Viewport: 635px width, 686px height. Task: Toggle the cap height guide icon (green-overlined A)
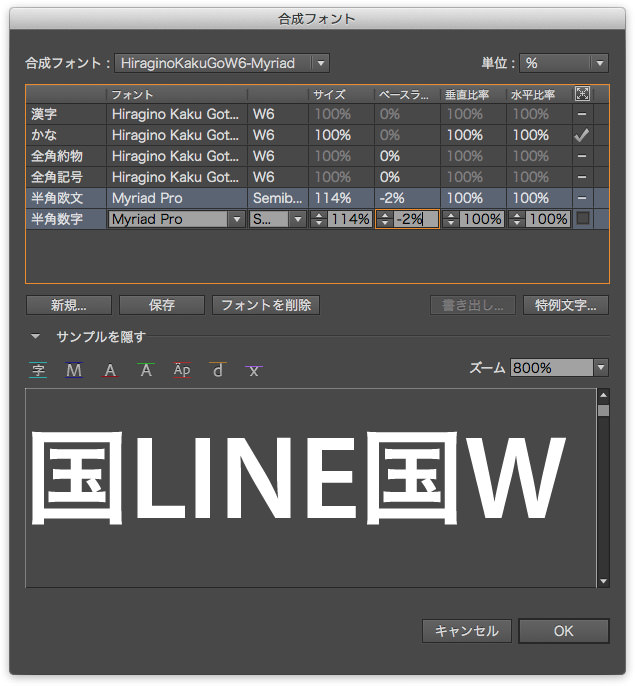(x=146, y=371)
